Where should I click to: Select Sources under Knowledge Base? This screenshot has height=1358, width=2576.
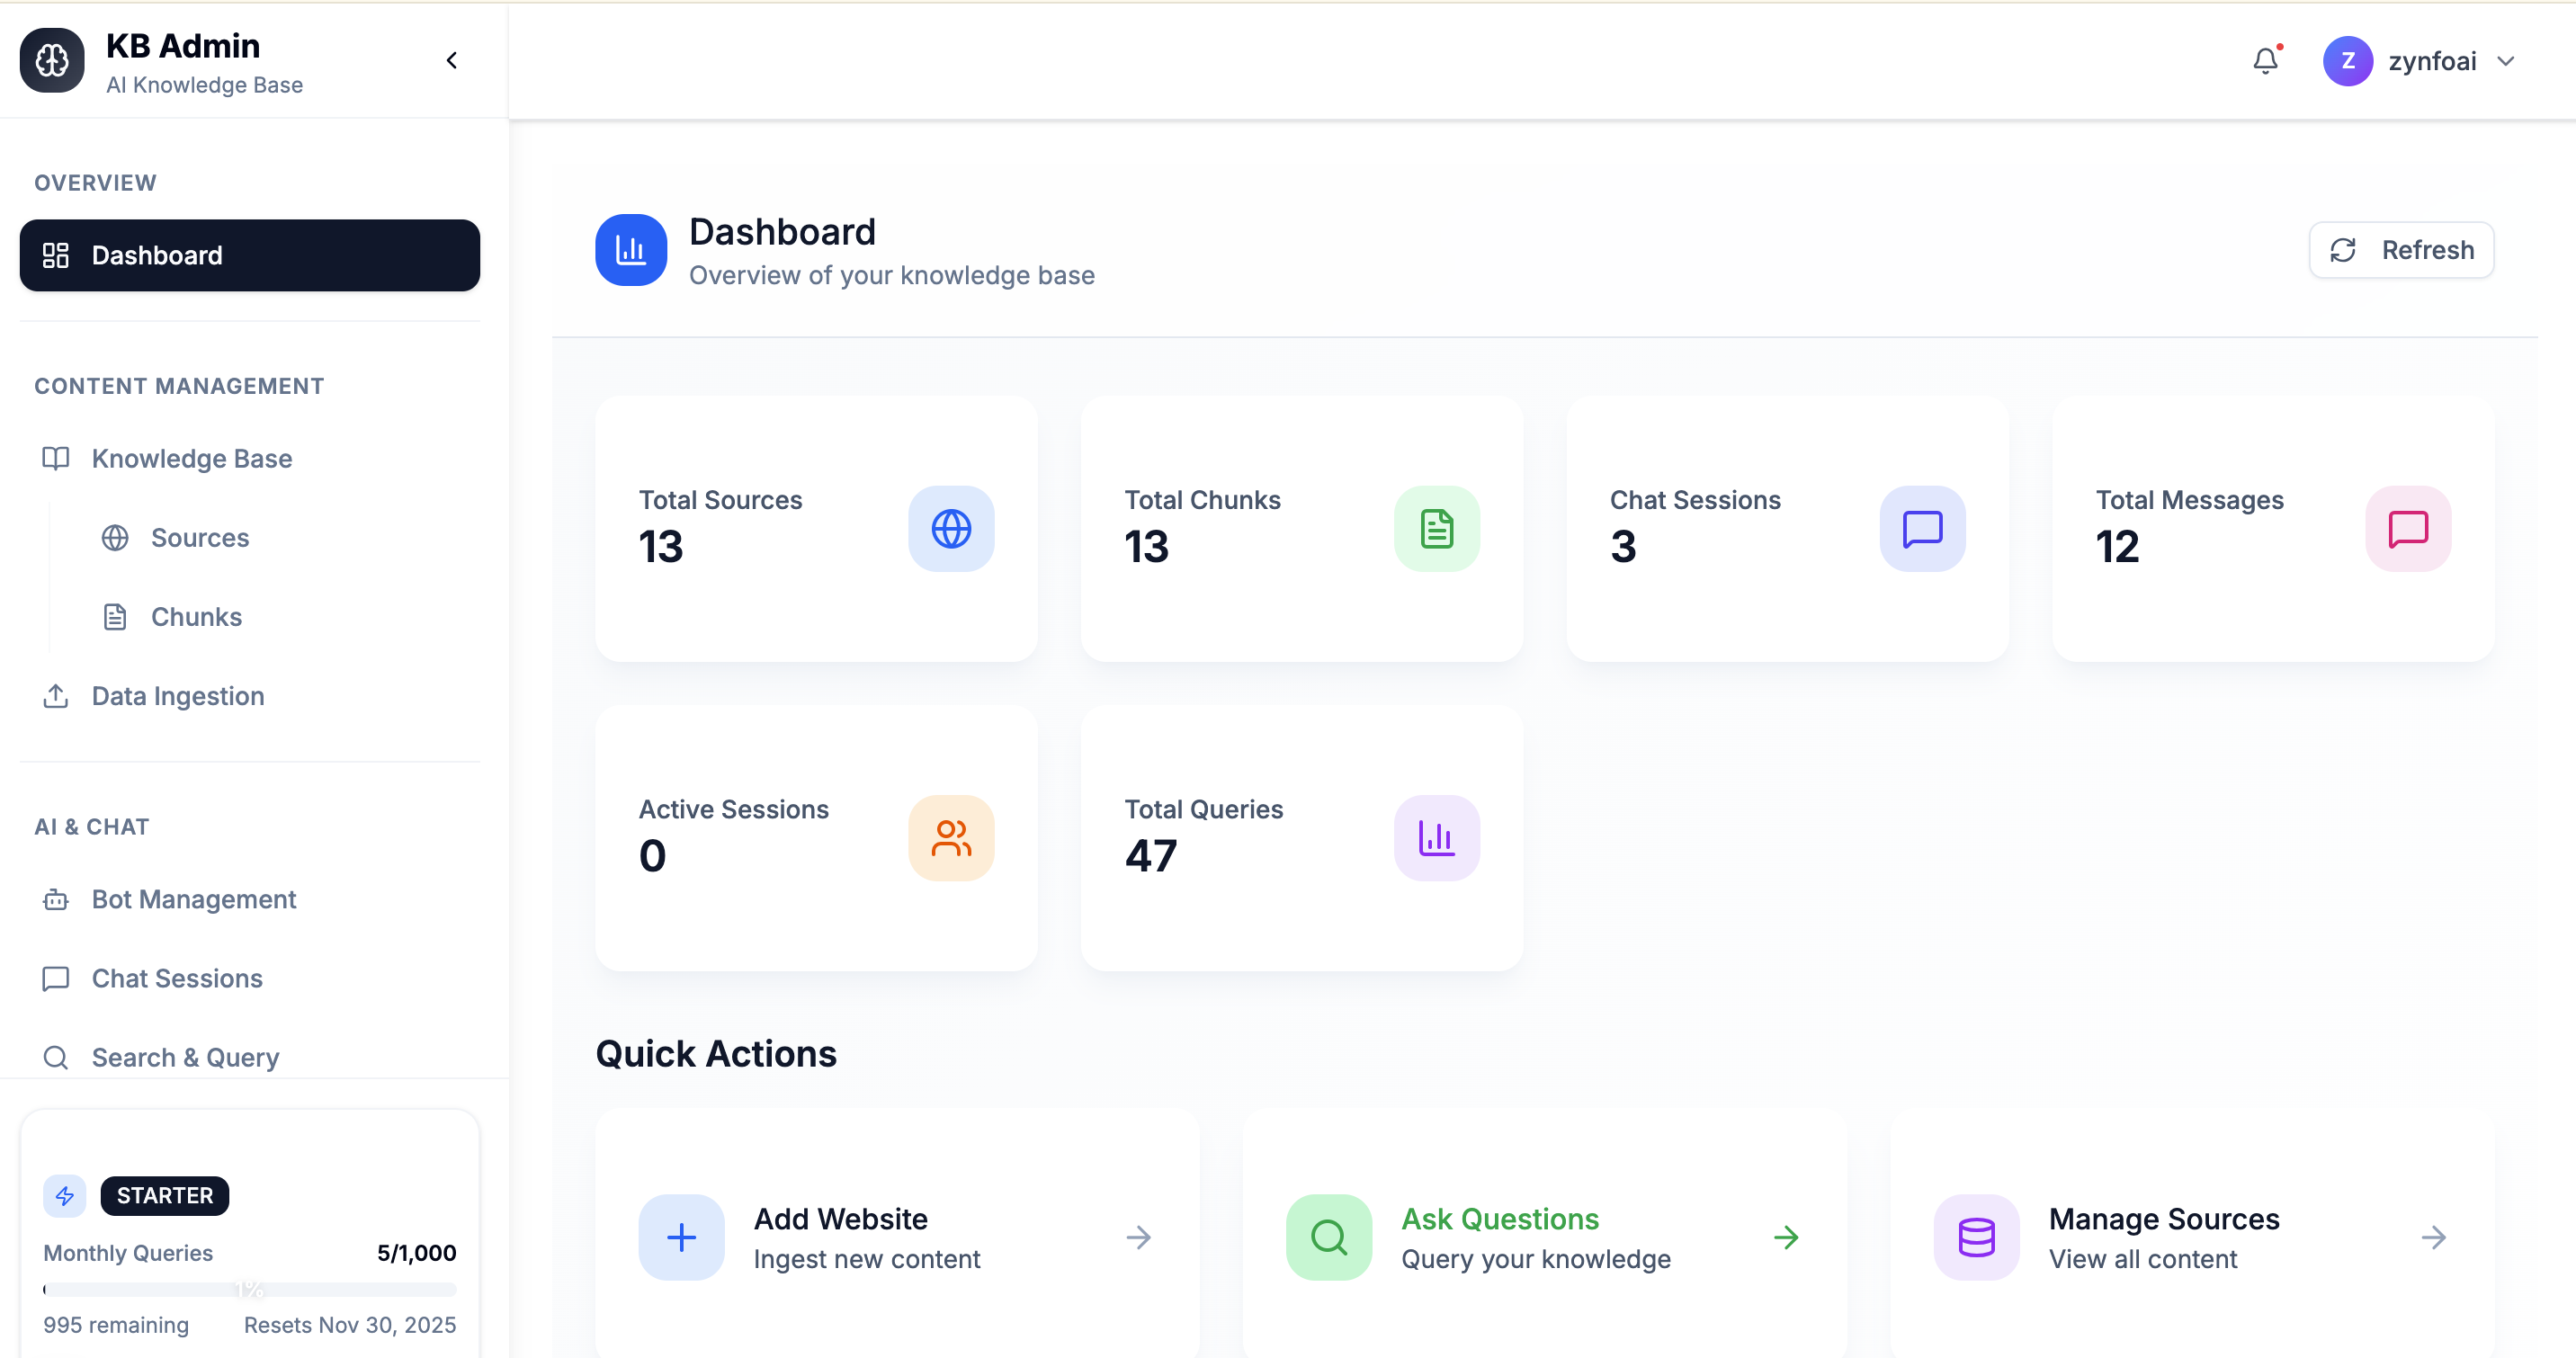point(200,537)
